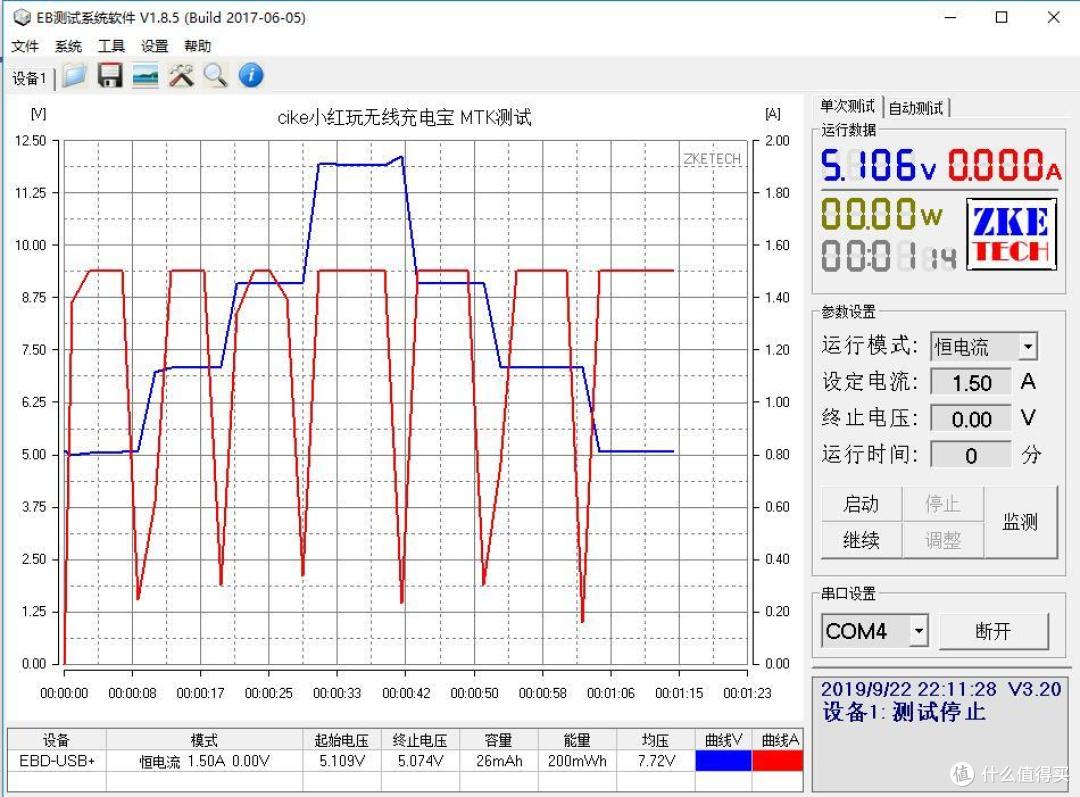Click the V3.20 firmware version text

pos(1035,689)
